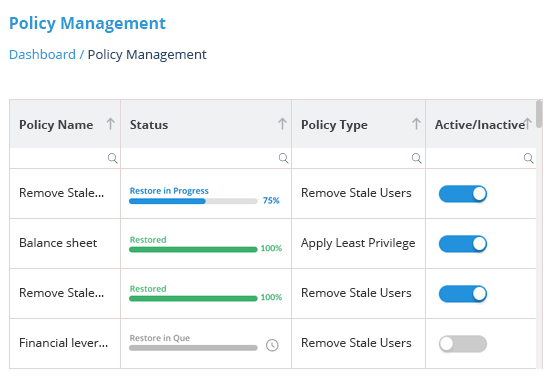Click clock icon in Restore in Que row
This screenshot has width=552, height=380.
(272, 345)
